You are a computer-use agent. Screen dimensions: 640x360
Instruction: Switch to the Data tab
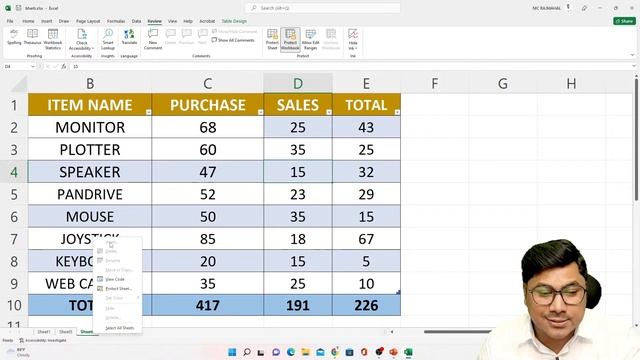136,21
